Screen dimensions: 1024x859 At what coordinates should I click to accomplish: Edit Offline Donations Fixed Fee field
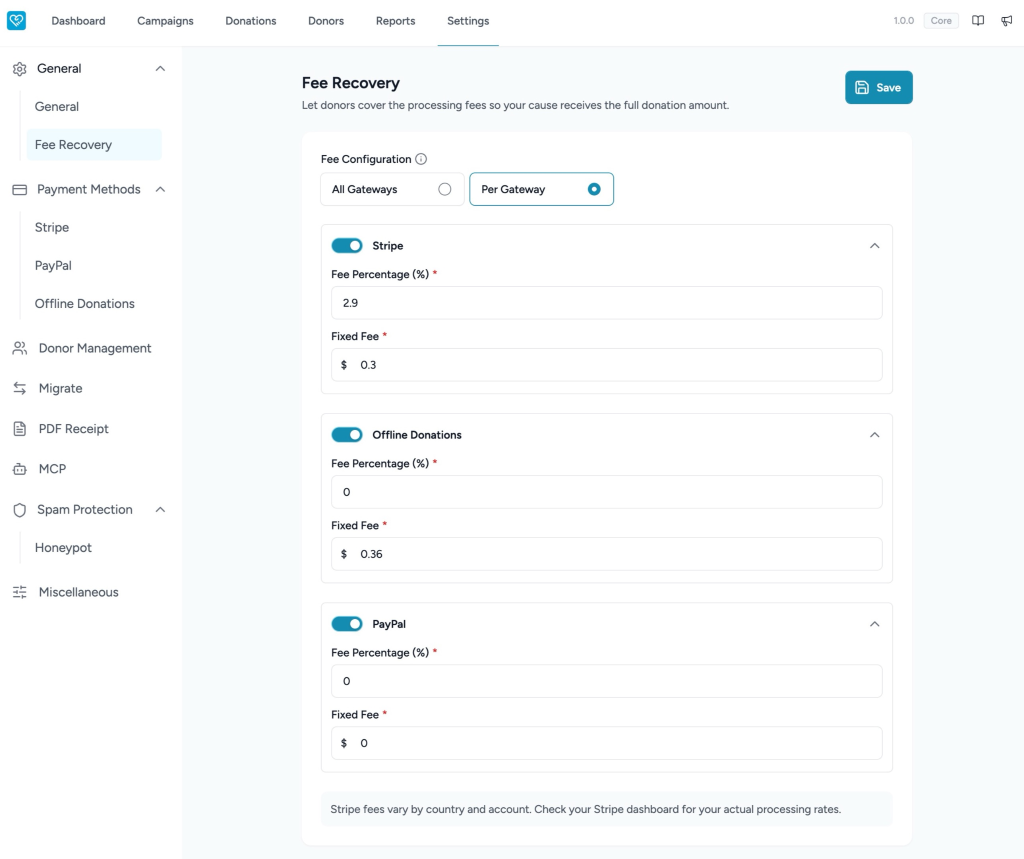[x=607, y=554]
